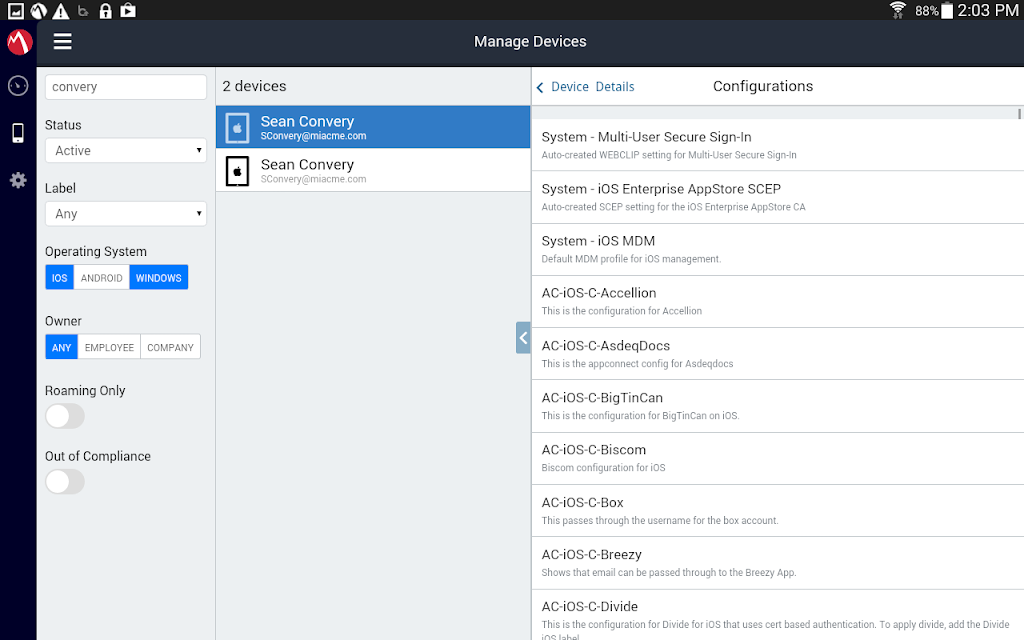
Task: Open the Label Any dropdown
Action: 126,214
